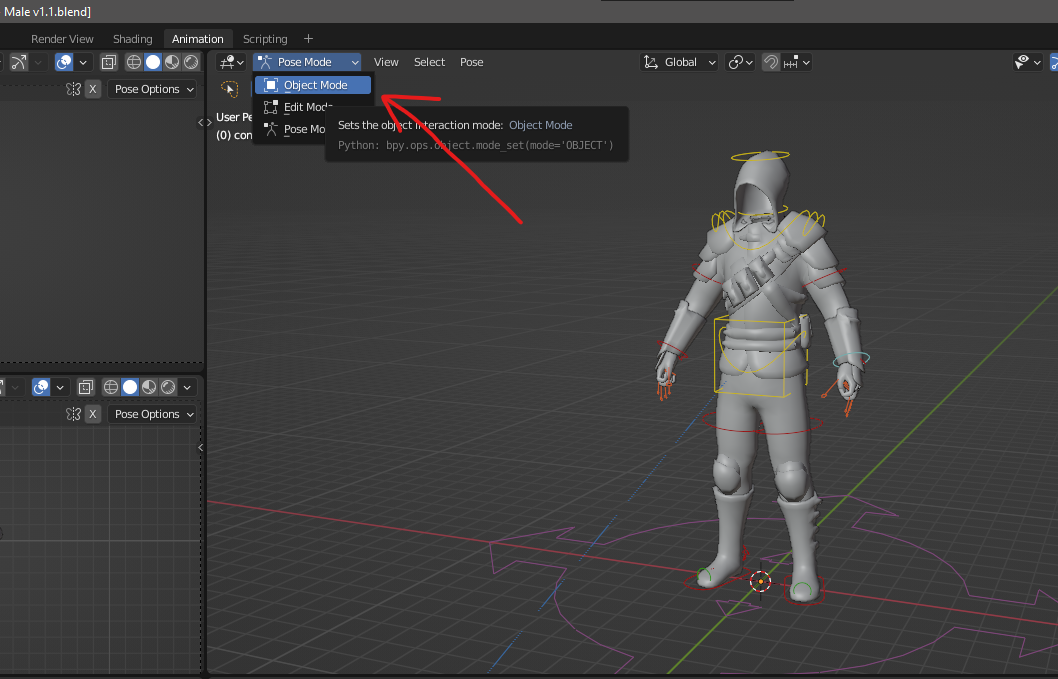The width and height of the screenshot is (1058, 679).
Task: Open the interaction mode dropdown showing Pose Mode
Action: tap(306, 61)
